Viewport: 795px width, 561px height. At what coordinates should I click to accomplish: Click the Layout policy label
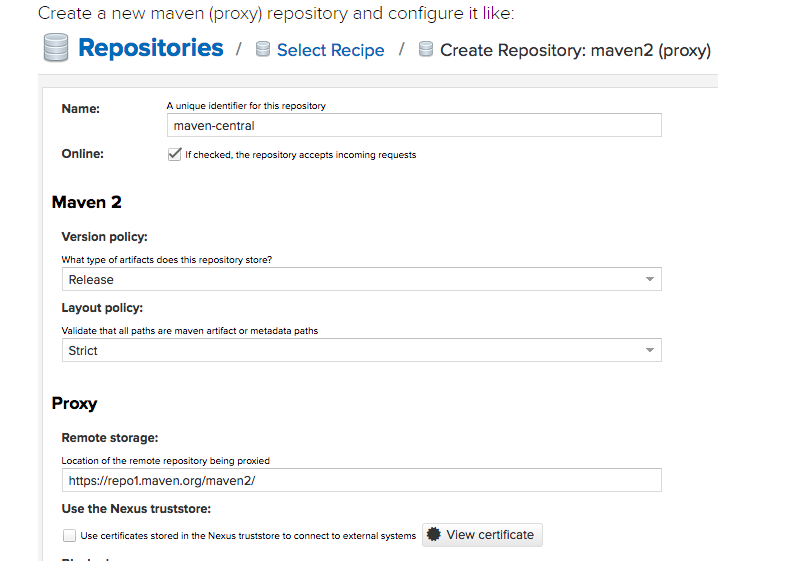coord(102,308)
